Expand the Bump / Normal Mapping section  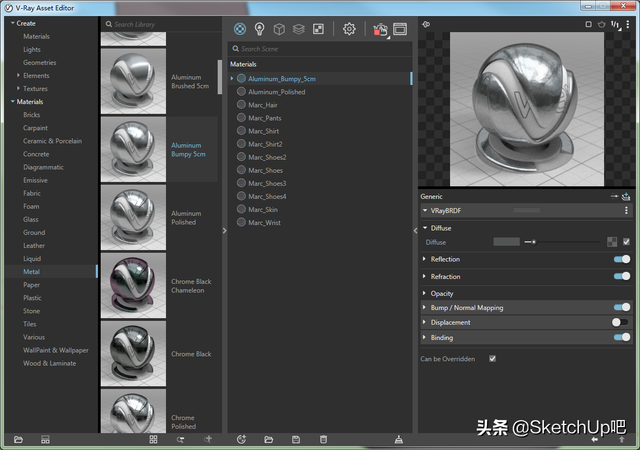click(467, 308)
